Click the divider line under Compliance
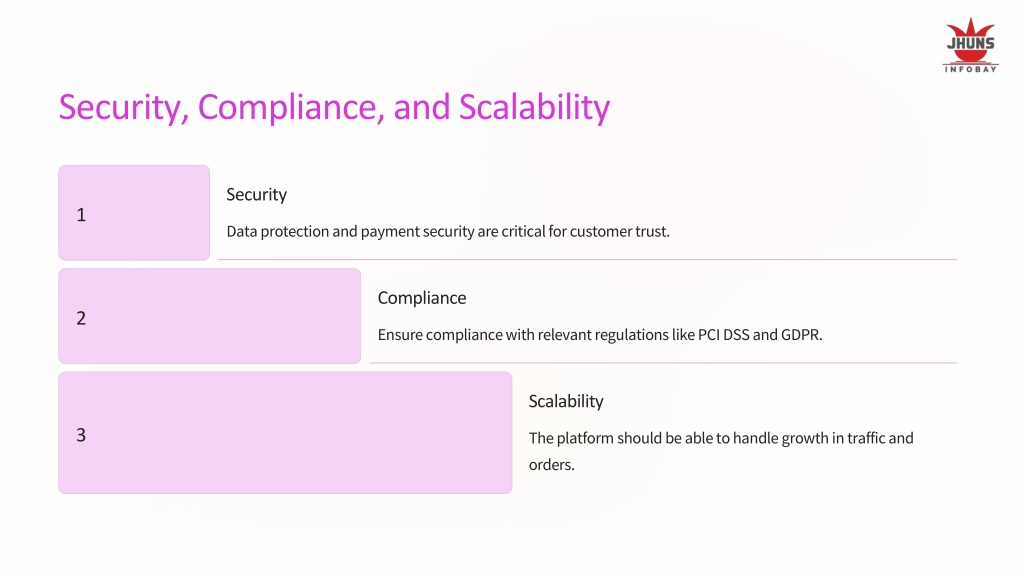1024x576 pixels. tap(663, 362)
